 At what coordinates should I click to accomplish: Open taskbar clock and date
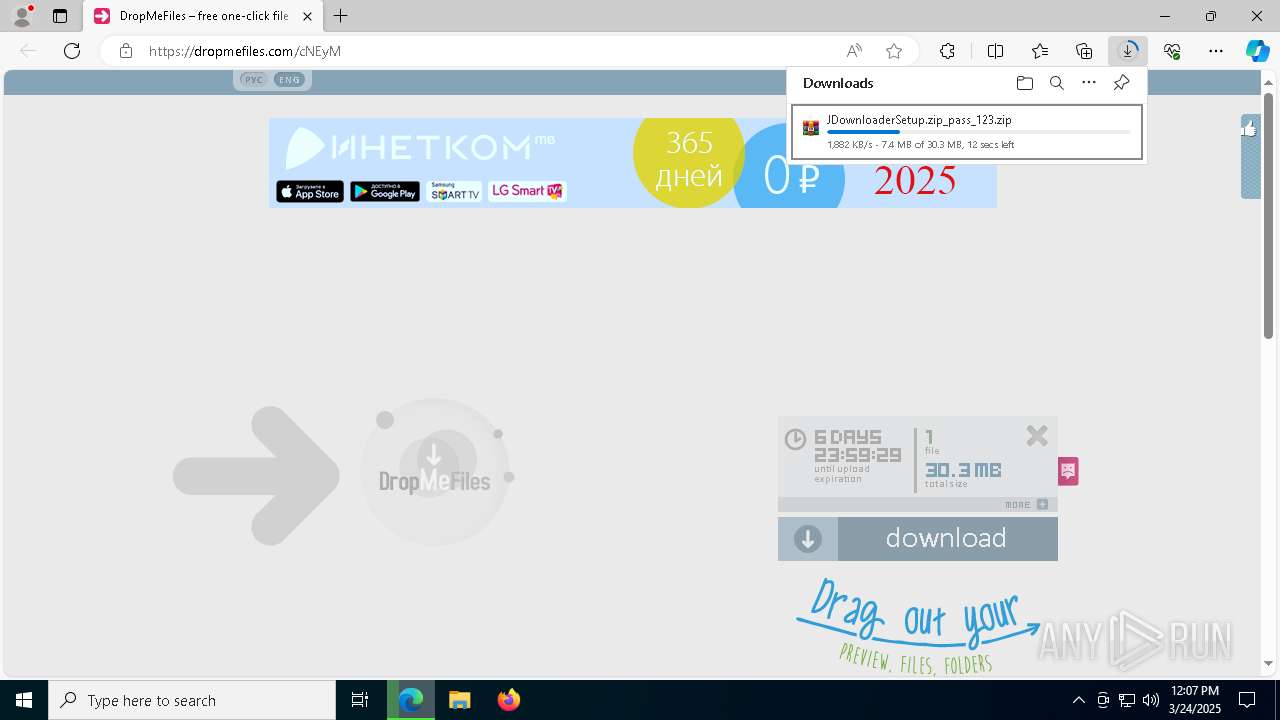[1195, 700]
